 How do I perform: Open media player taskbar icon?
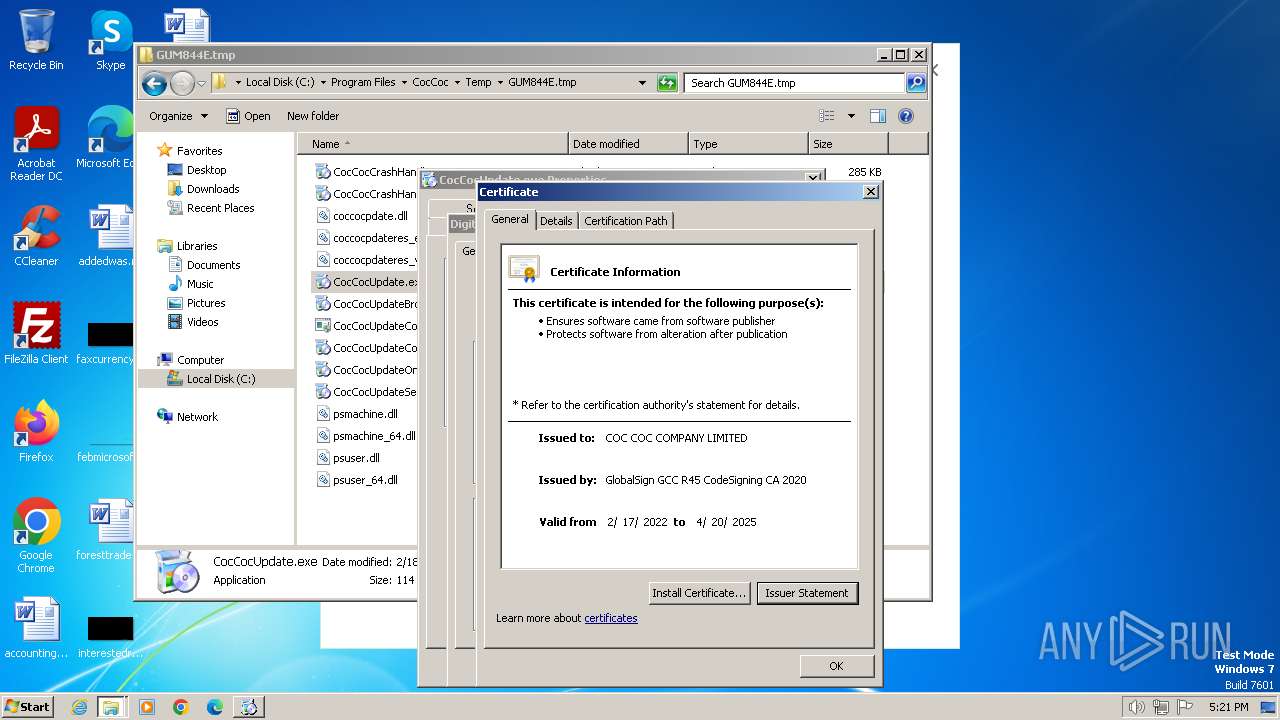coord(147,707)
